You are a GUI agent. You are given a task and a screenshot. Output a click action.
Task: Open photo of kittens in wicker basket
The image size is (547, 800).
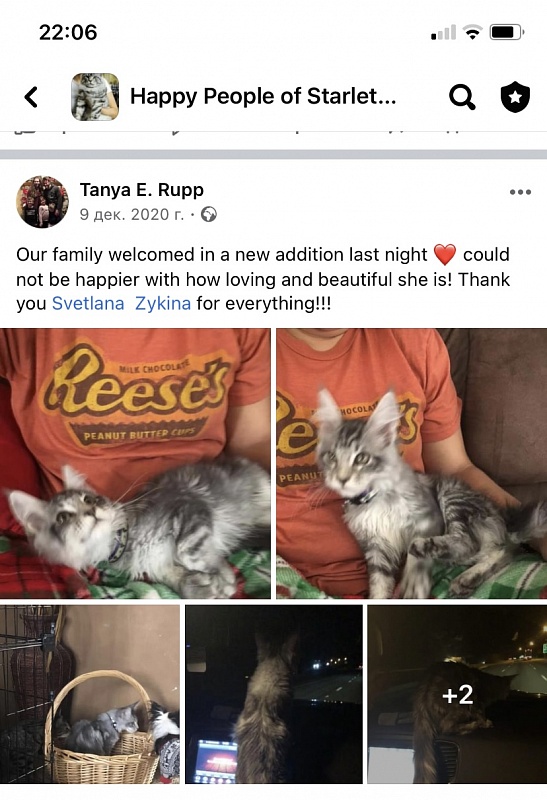[x=90, y=694]
